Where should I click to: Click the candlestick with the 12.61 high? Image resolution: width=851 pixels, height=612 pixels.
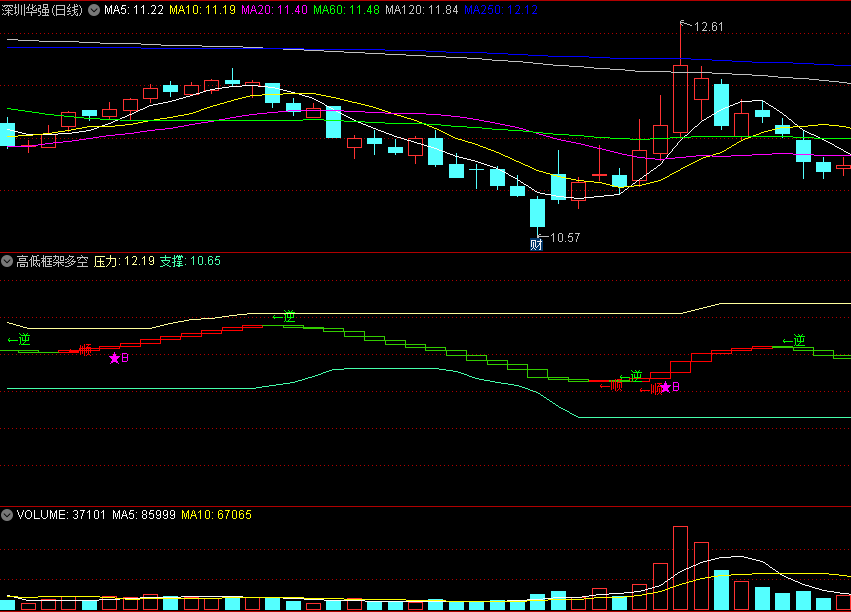(x=680, y=99)
